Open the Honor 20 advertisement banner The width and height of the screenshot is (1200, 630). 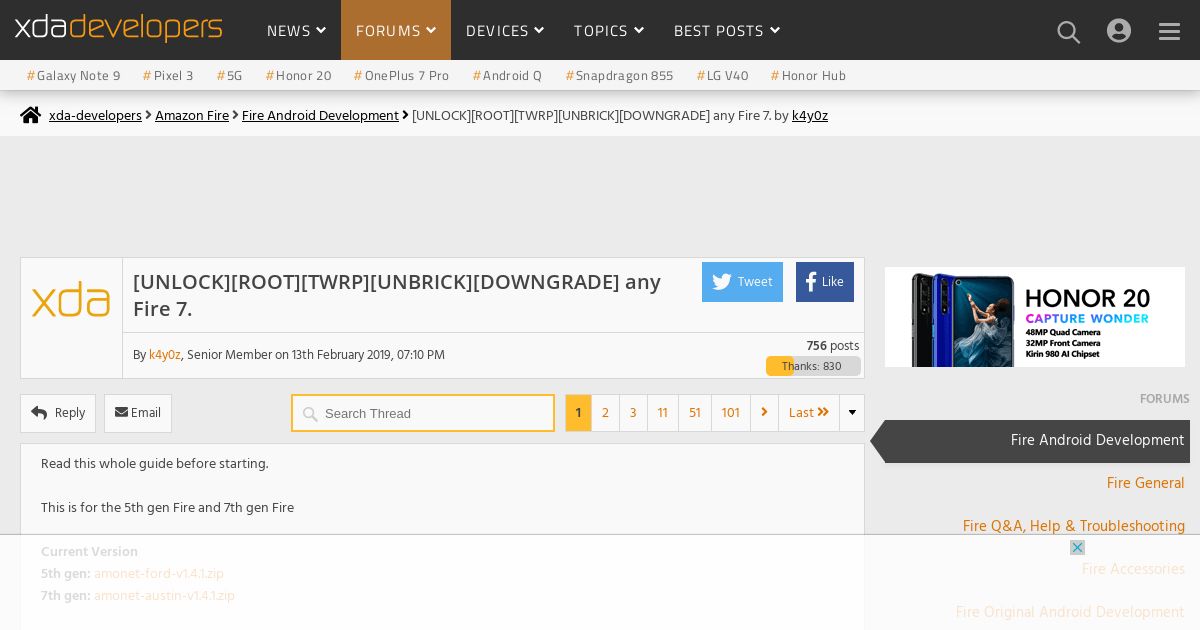coord(1035,317)
